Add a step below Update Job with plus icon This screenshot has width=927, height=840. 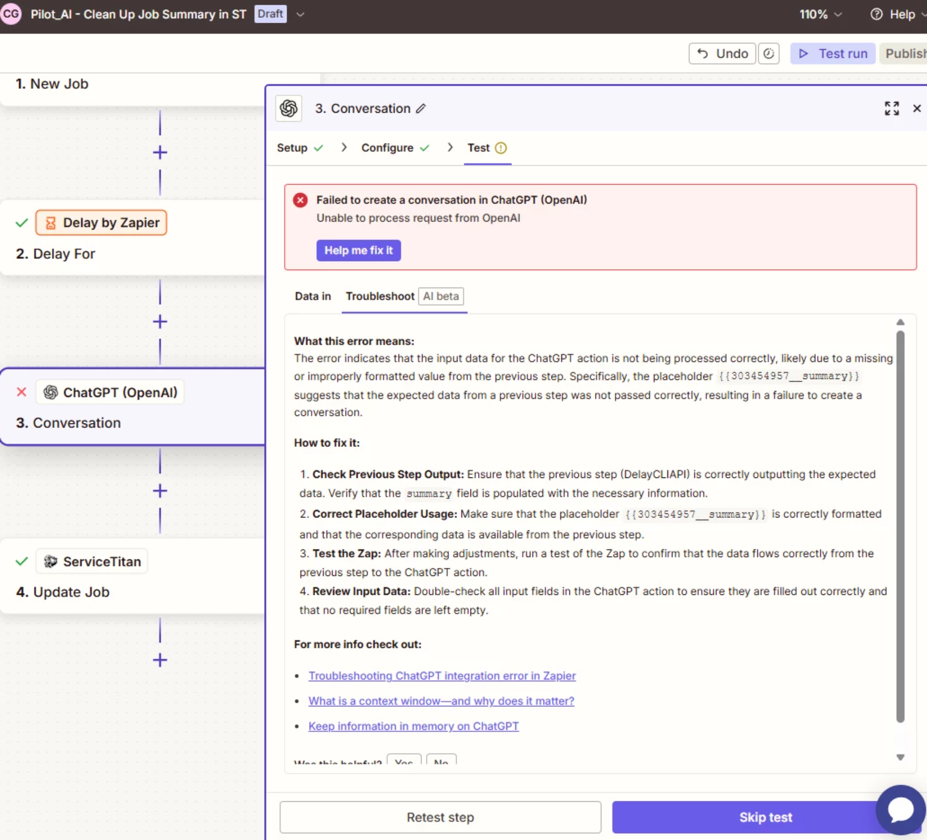[x=160, y=660]
